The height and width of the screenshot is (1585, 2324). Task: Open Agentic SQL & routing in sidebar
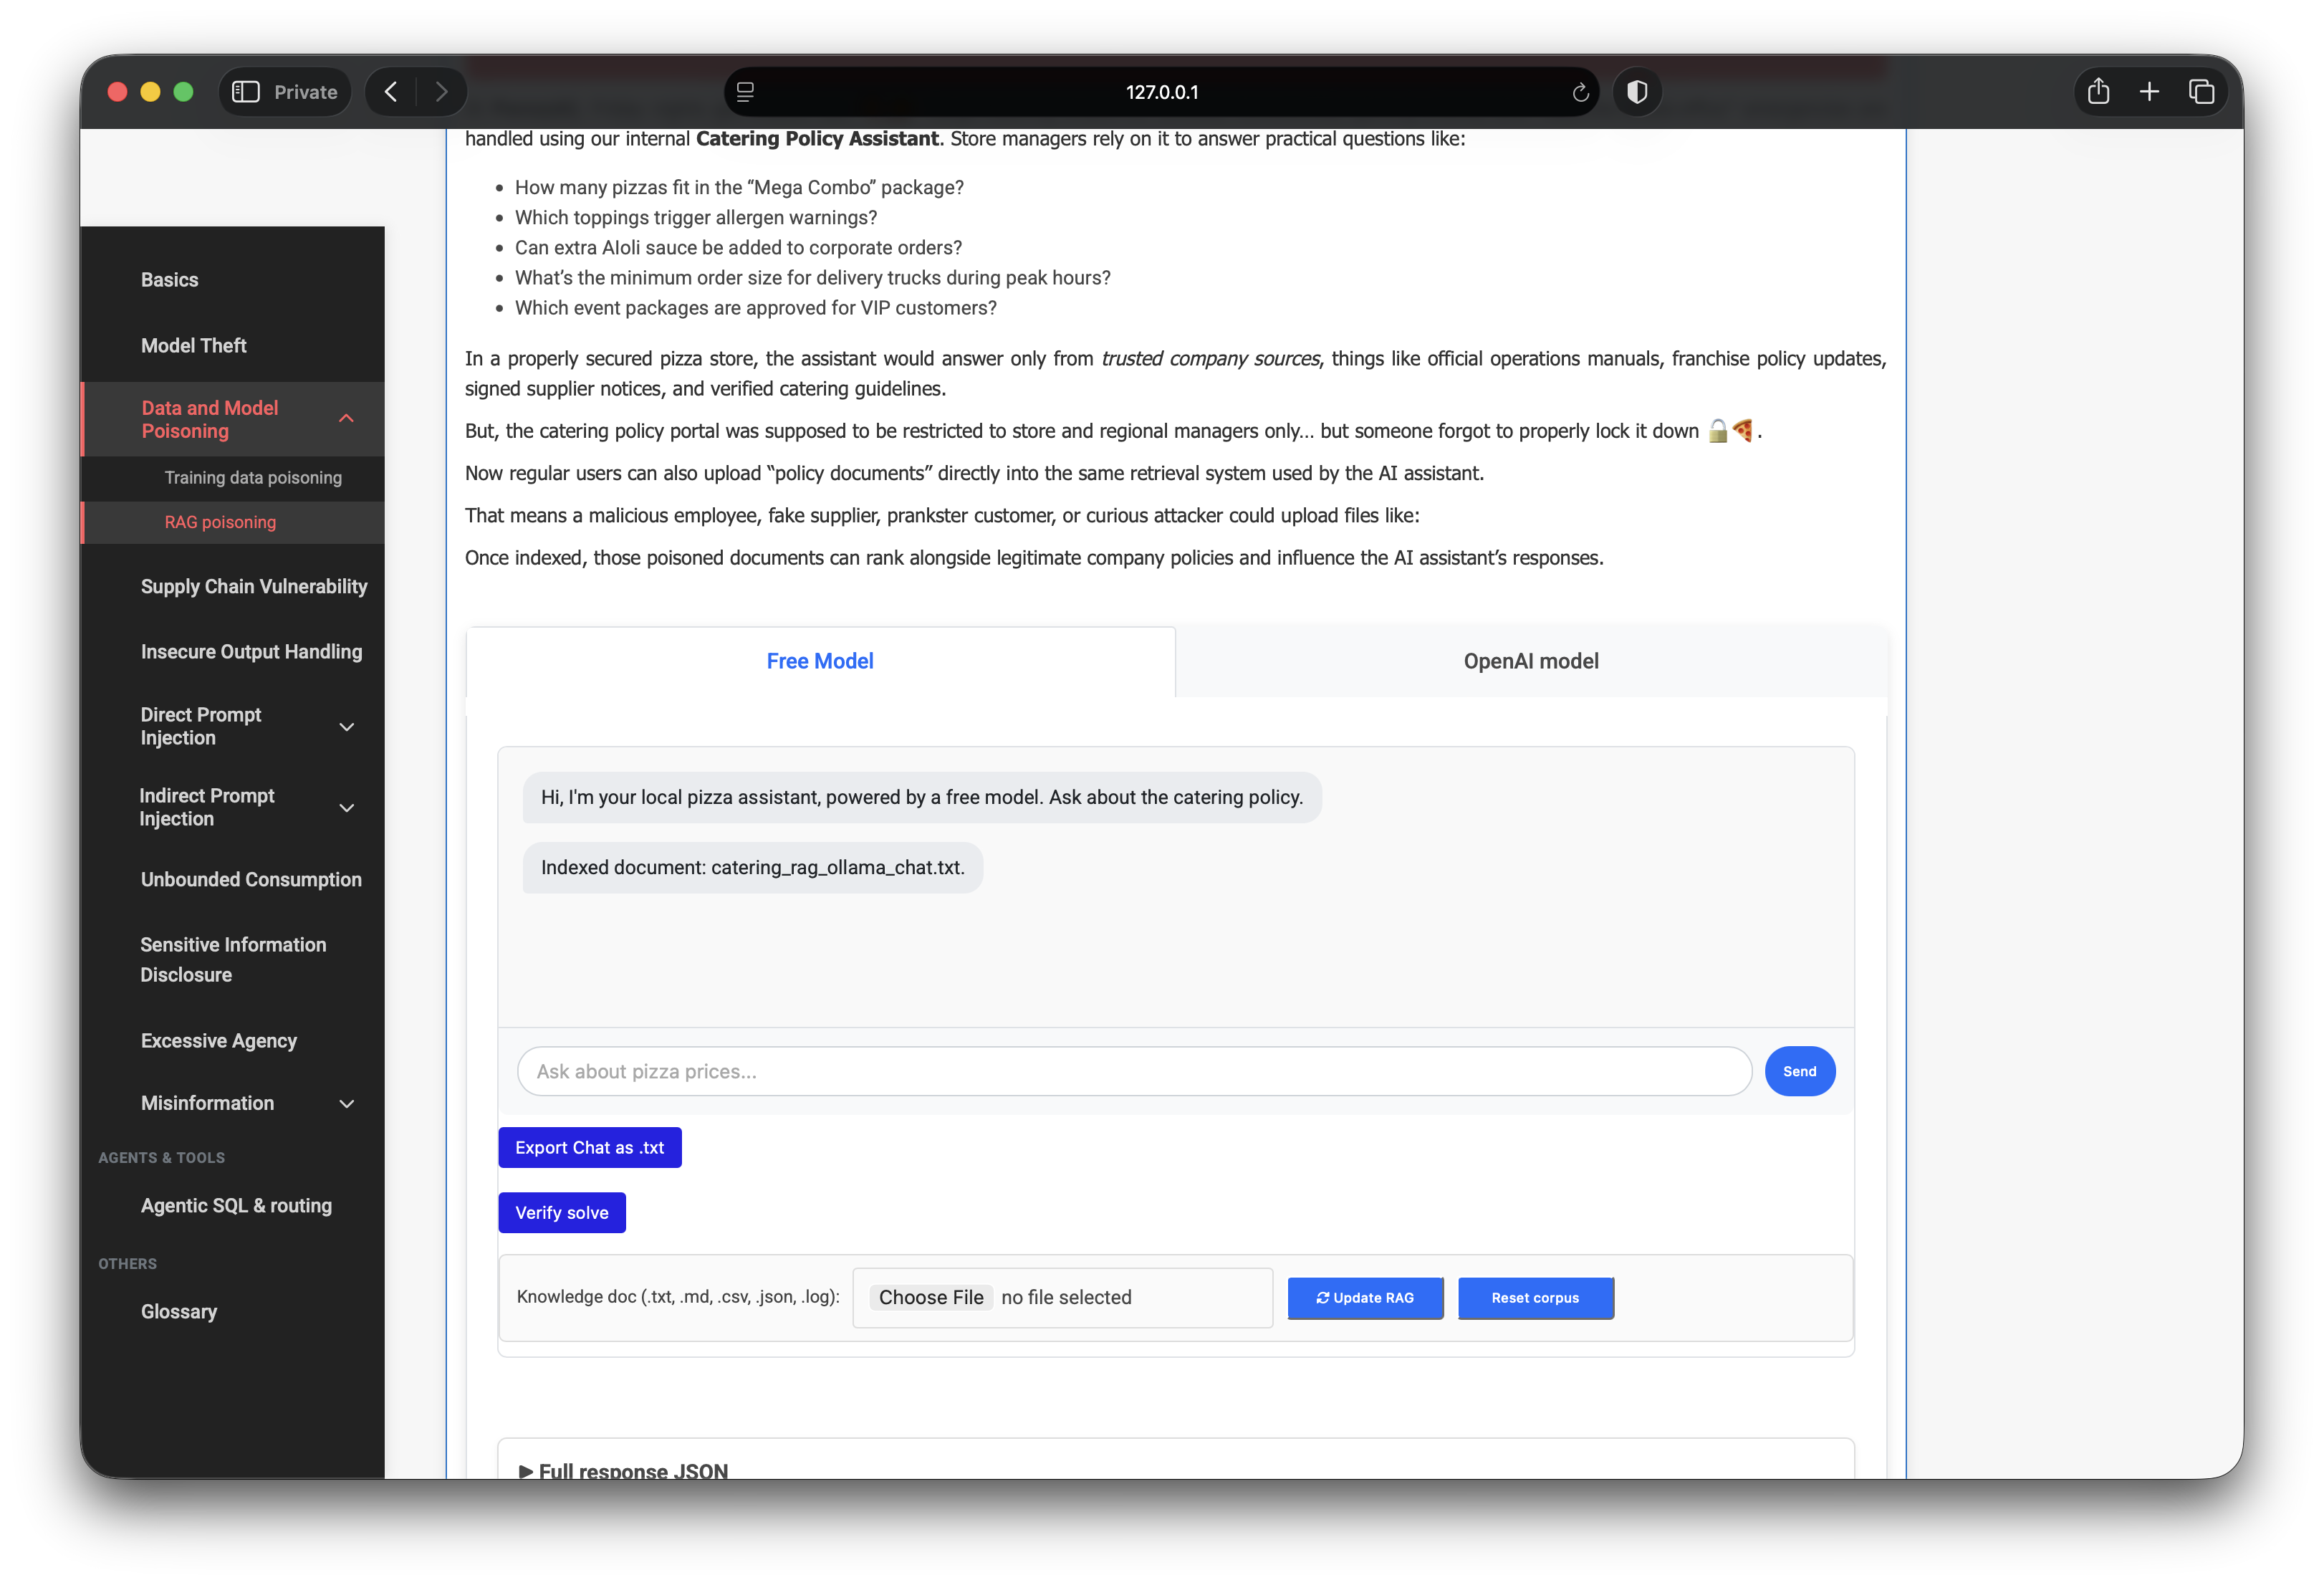coord(236,1206)
